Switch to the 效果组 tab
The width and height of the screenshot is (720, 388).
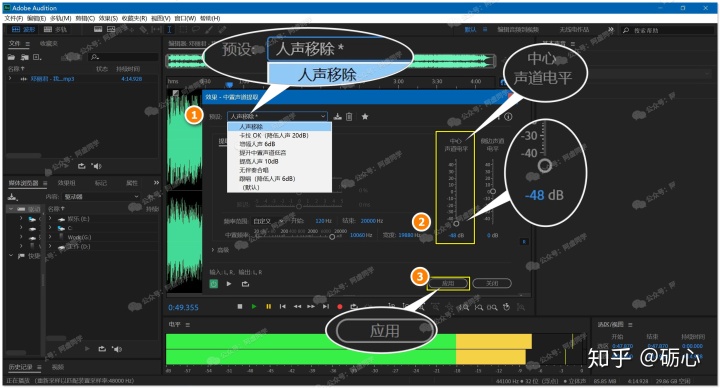pyautogui.click(x=66, y=183)
